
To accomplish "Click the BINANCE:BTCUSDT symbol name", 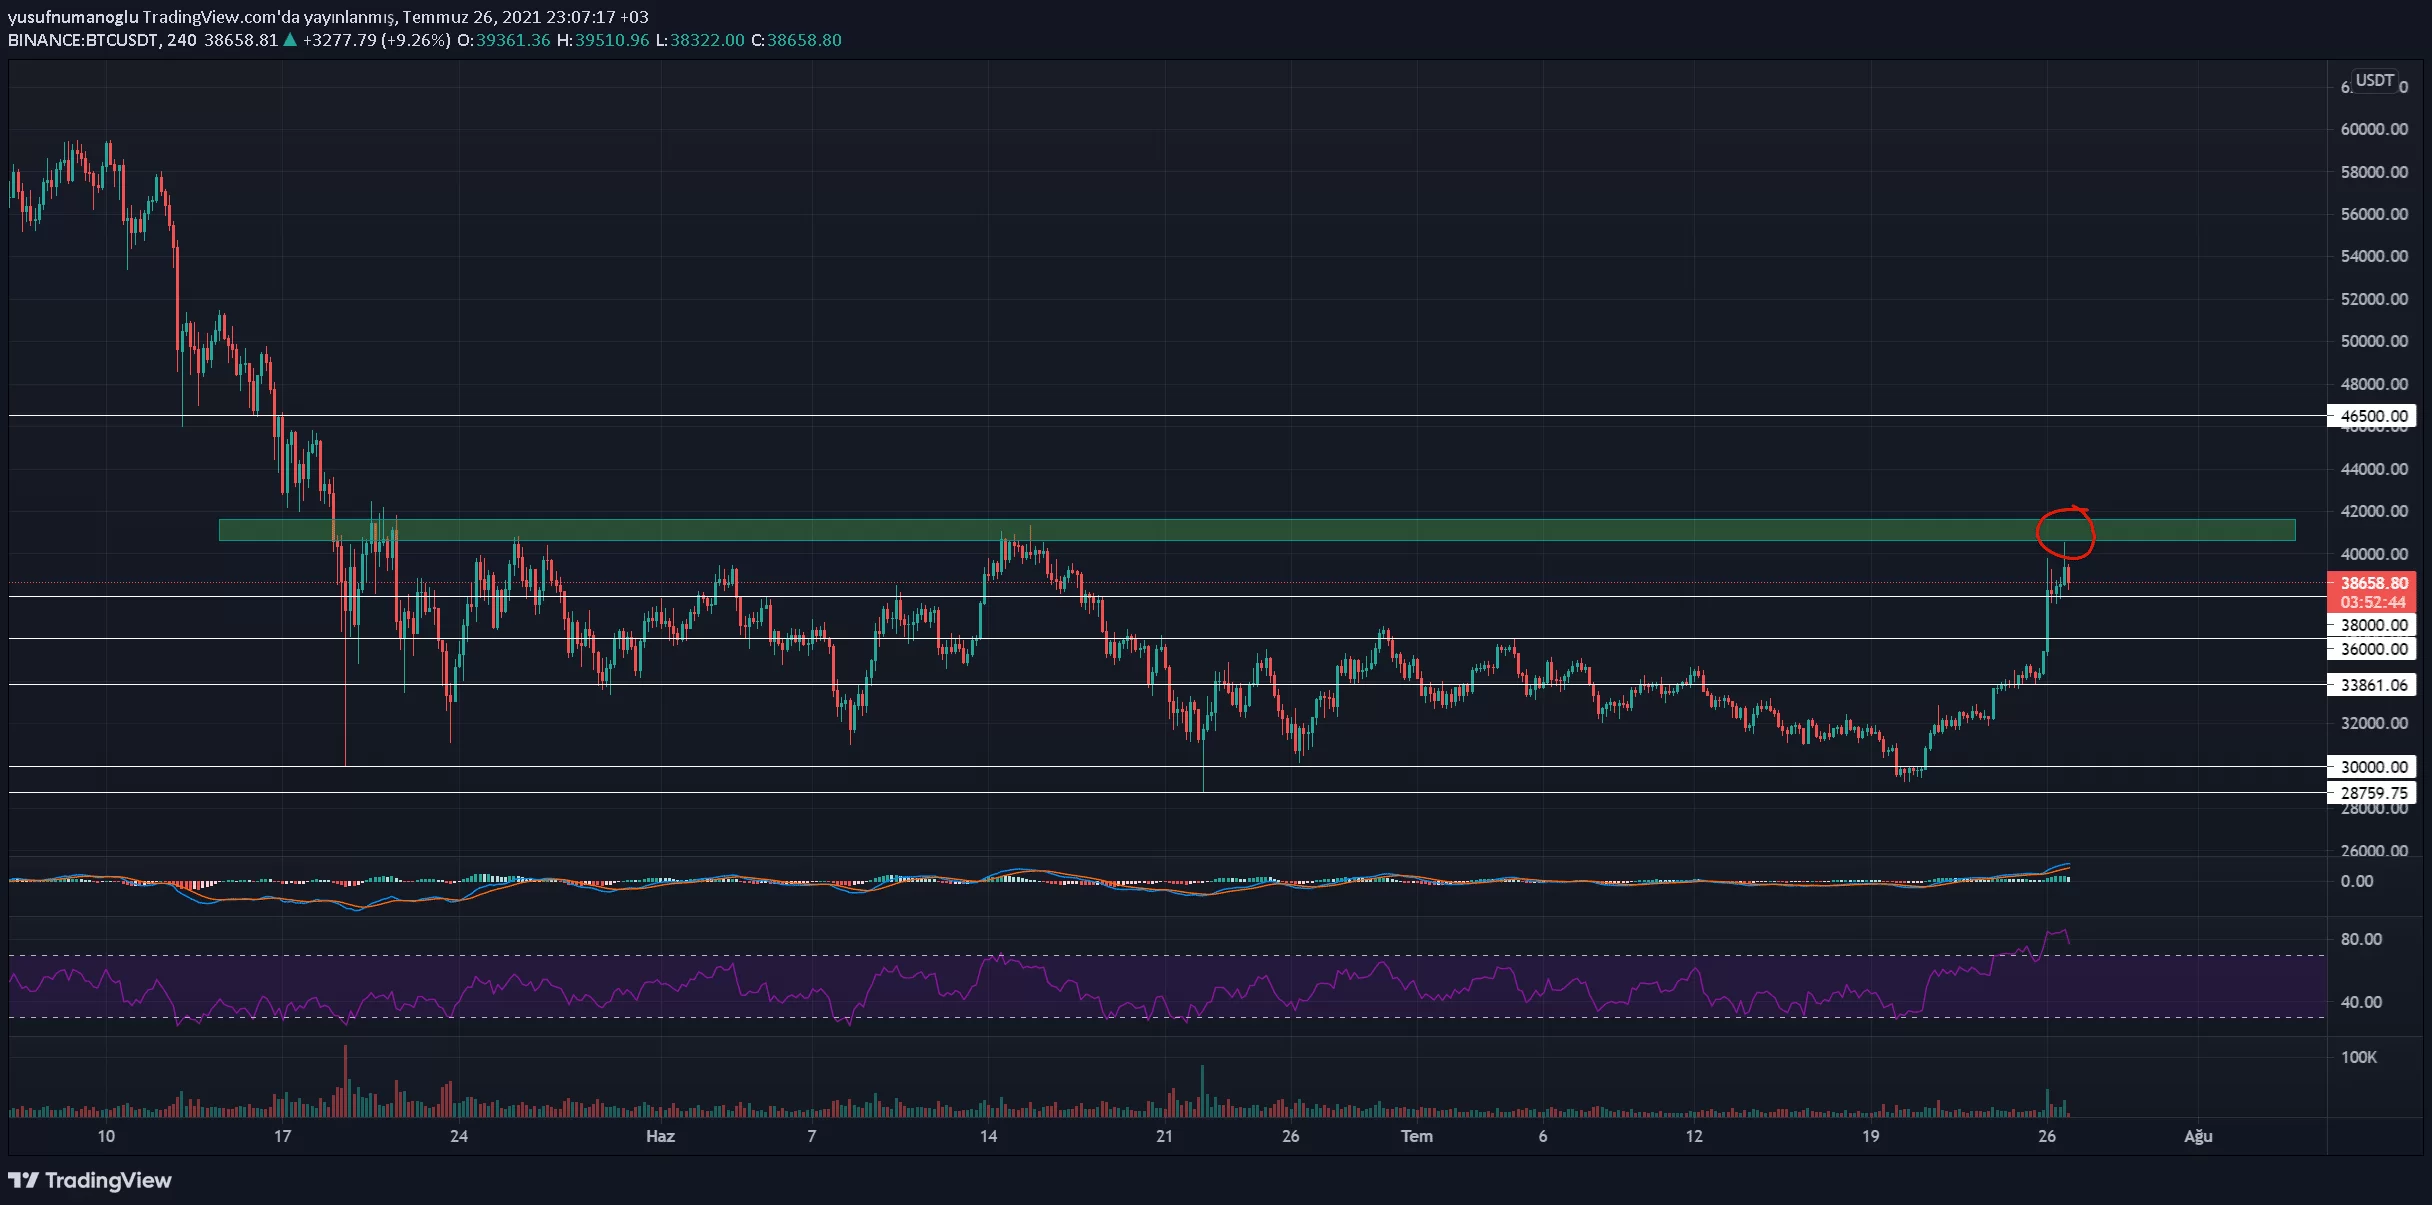I will (x=82, y=40).
